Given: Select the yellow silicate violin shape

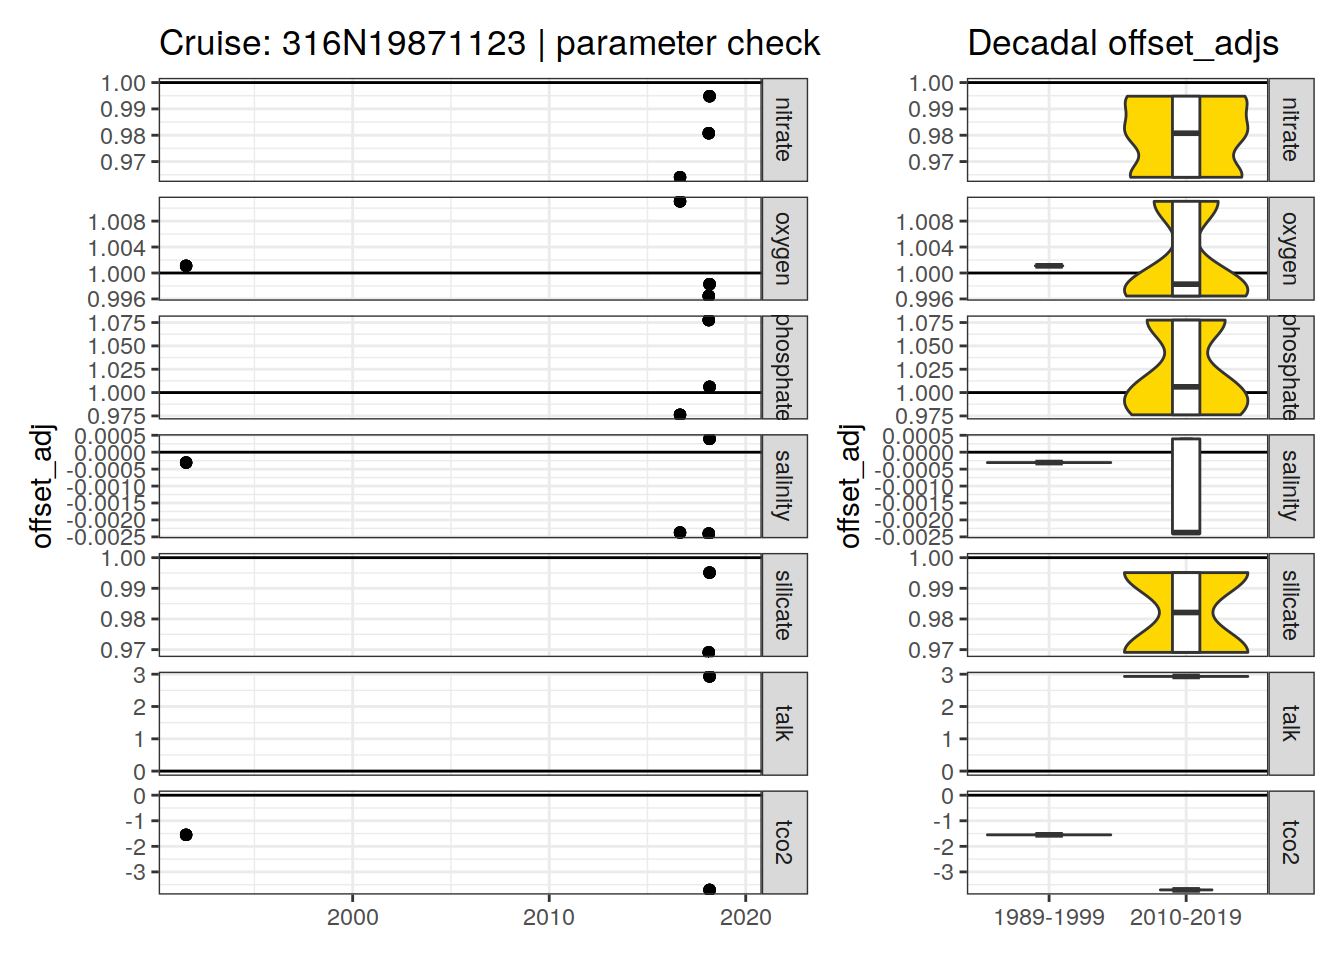Looking at the screenshot, I should (x=1142, y=612).
